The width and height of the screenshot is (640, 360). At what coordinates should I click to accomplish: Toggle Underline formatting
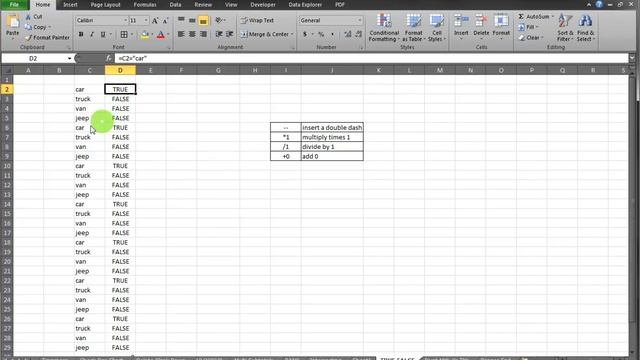coord(103,35)
